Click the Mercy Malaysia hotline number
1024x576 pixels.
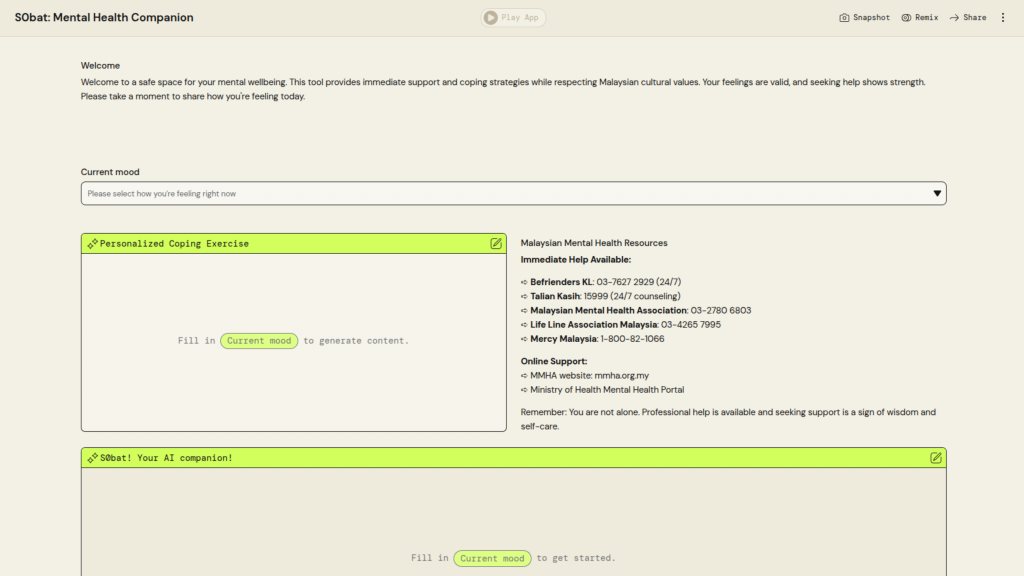click(632, 338)
